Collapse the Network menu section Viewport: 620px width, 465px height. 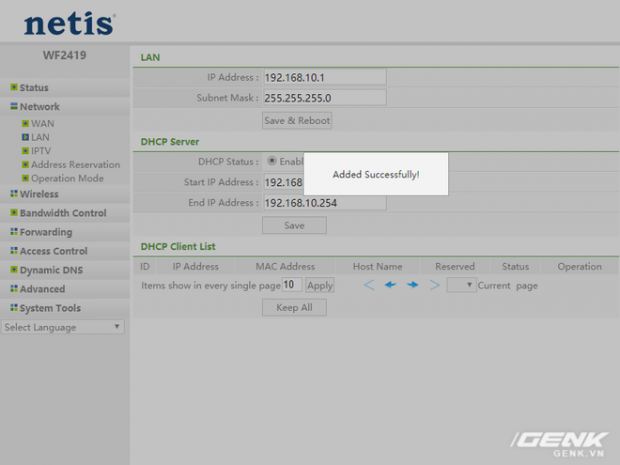coord(39,107)
